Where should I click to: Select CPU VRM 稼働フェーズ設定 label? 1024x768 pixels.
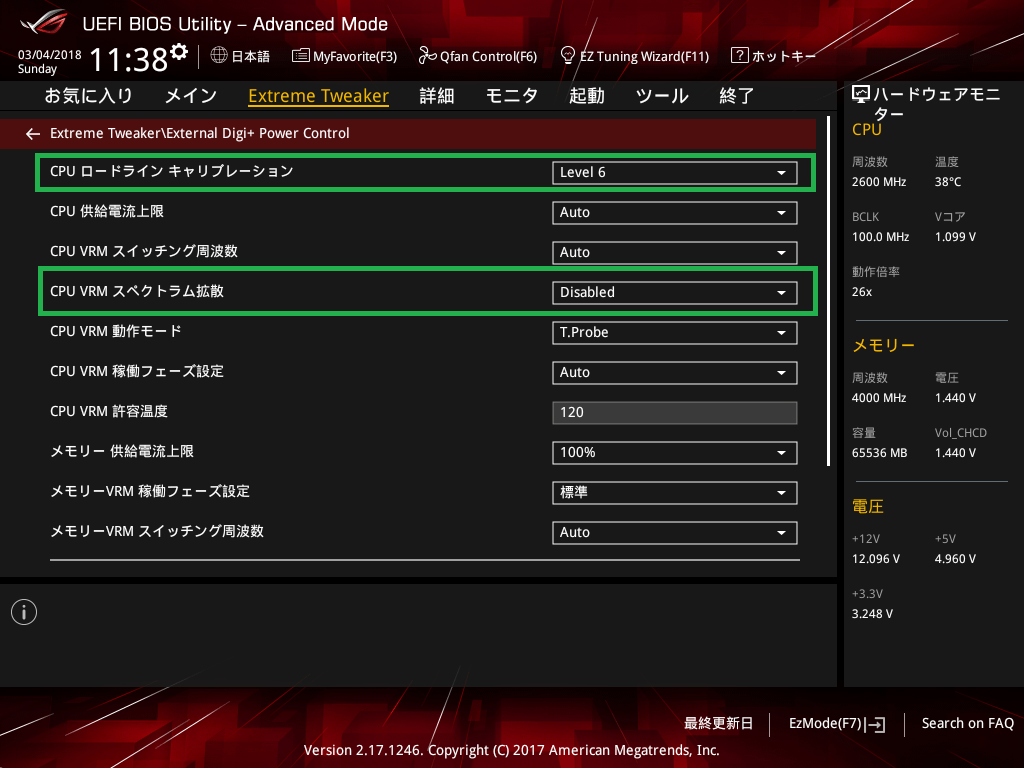tap(137, 372)
